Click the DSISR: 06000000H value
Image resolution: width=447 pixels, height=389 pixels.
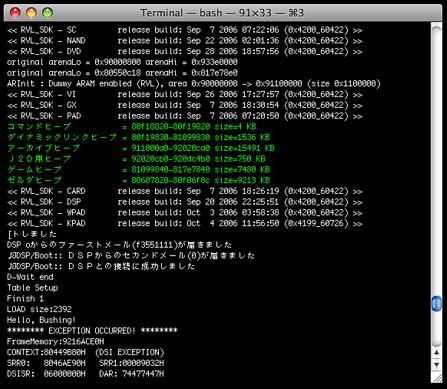pos(46,374)
